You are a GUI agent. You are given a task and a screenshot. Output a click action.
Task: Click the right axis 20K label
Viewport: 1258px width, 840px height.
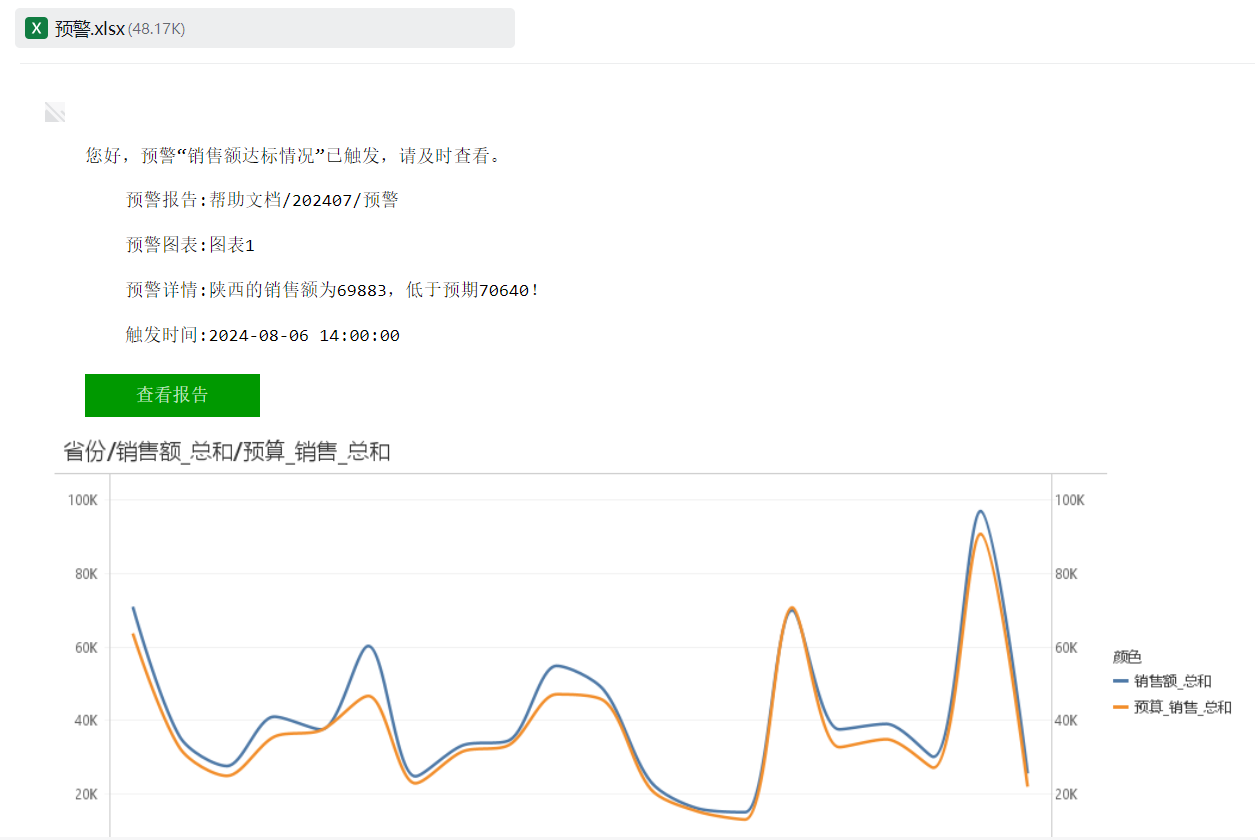[1068, 794]
